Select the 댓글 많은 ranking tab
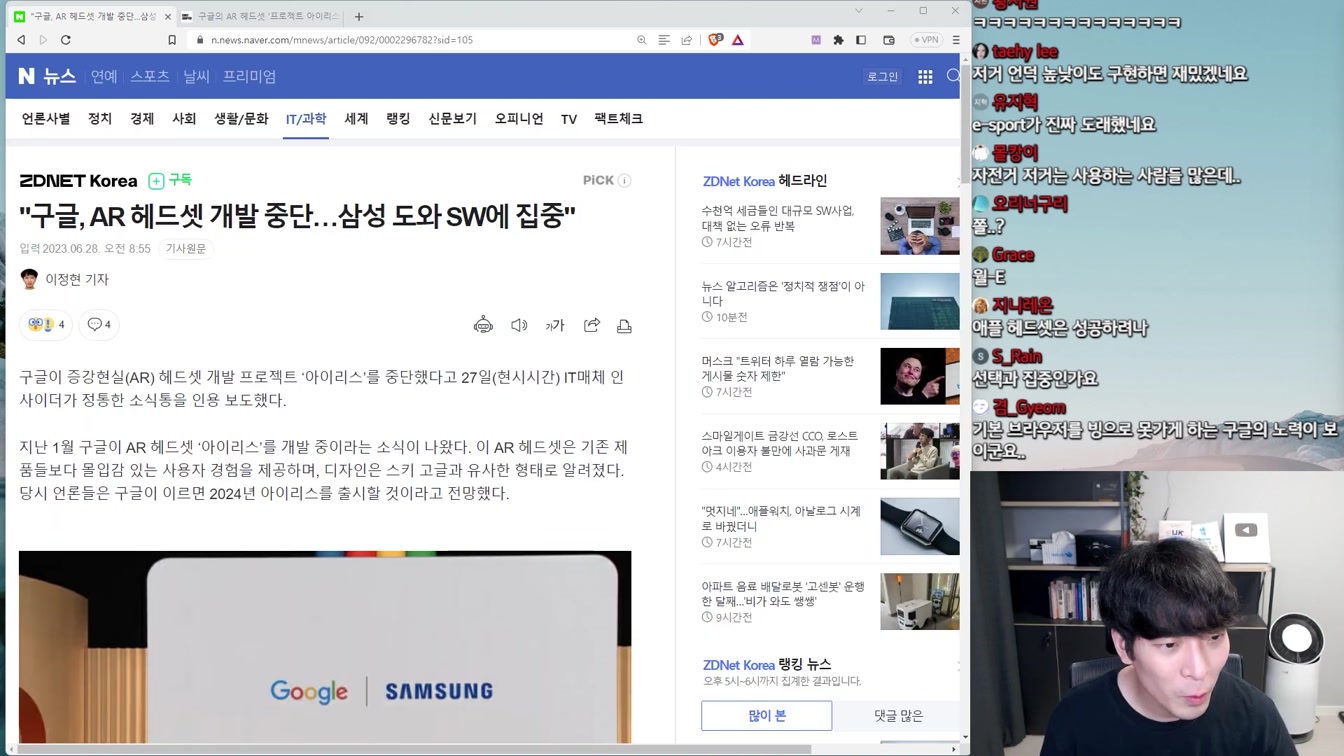Screen dimensions: 1344x756 (x=898, y=715)
